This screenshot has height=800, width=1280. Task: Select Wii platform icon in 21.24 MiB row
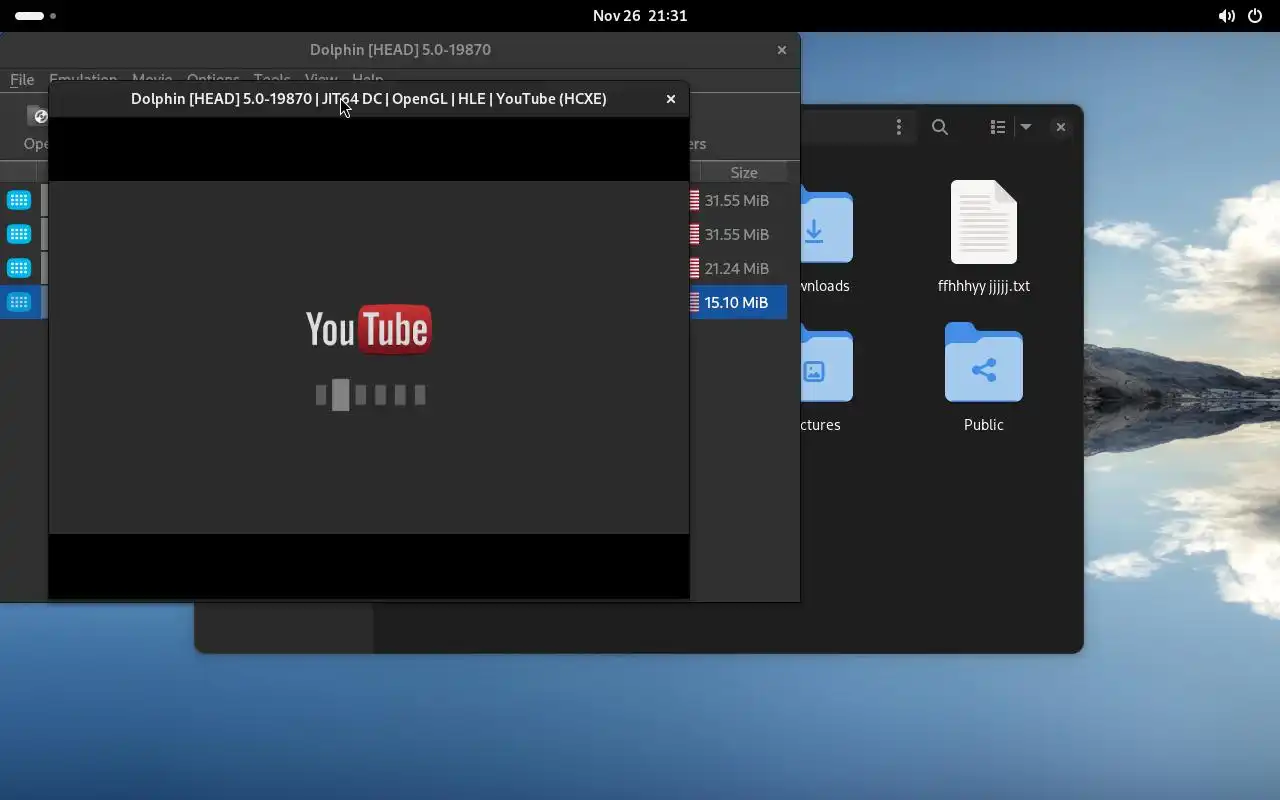(18, 268)
